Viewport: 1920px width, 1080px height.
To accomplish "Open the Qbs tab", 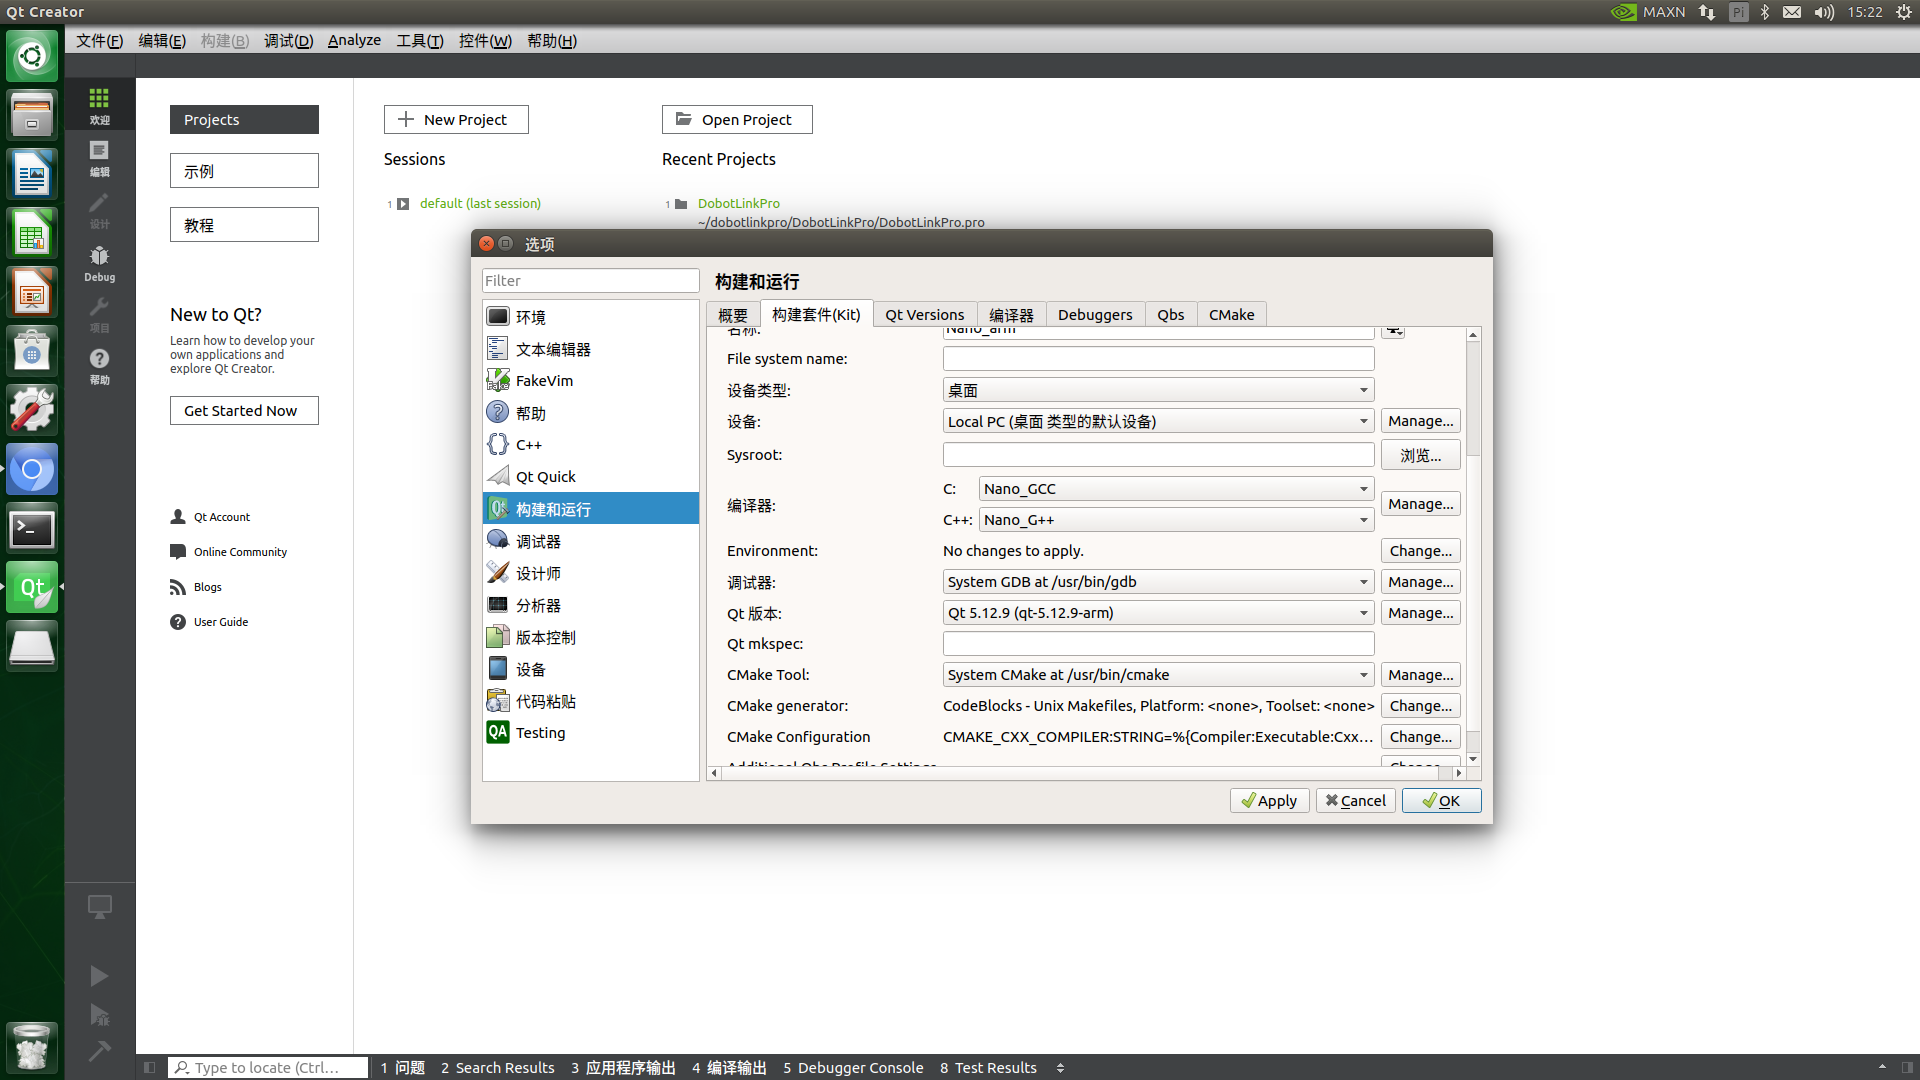I will click(1170, 315).
